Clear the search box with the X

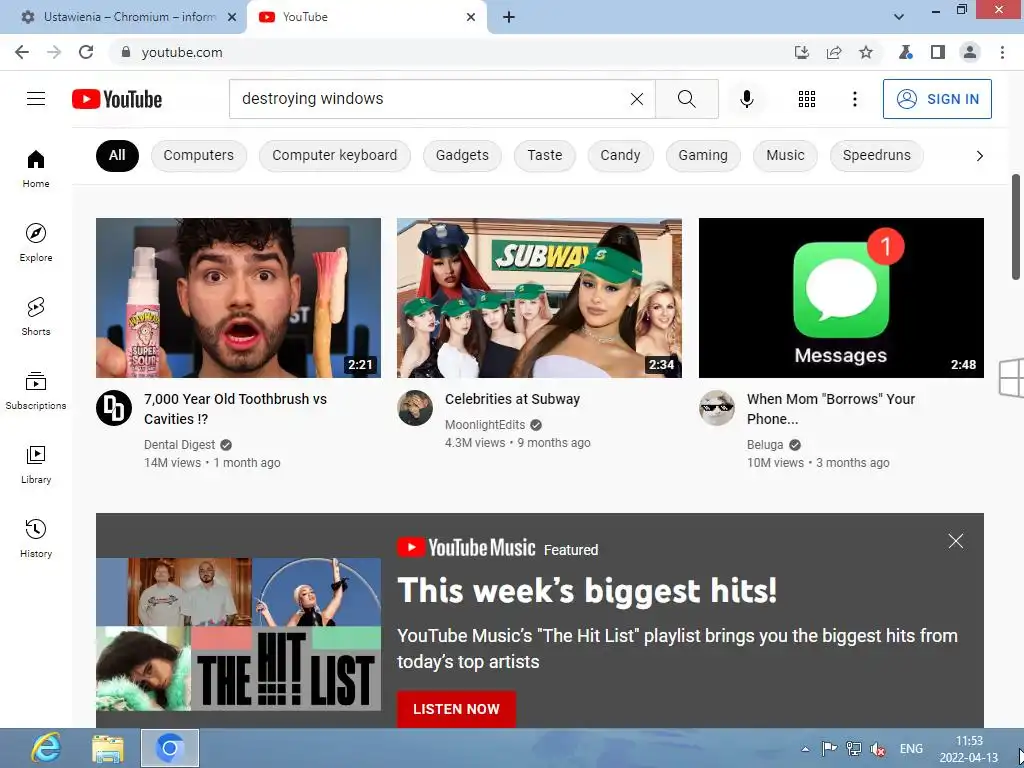pyautogui.click(x=637, y=99)
